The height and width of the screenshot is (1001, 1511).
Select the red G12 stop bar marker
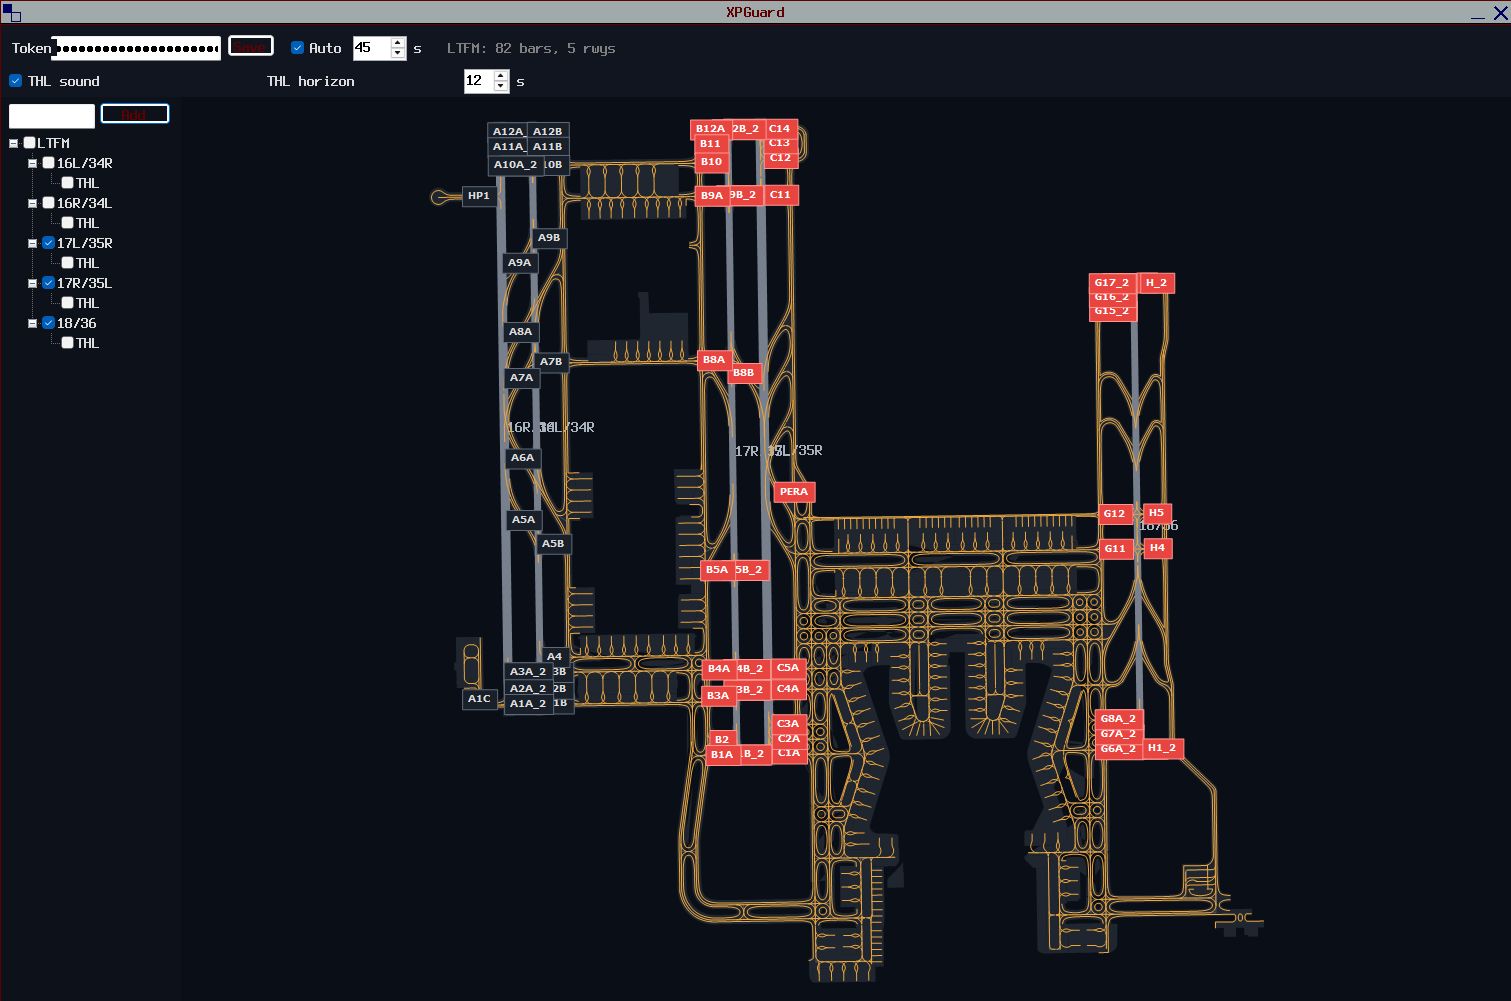[1115, 514]
